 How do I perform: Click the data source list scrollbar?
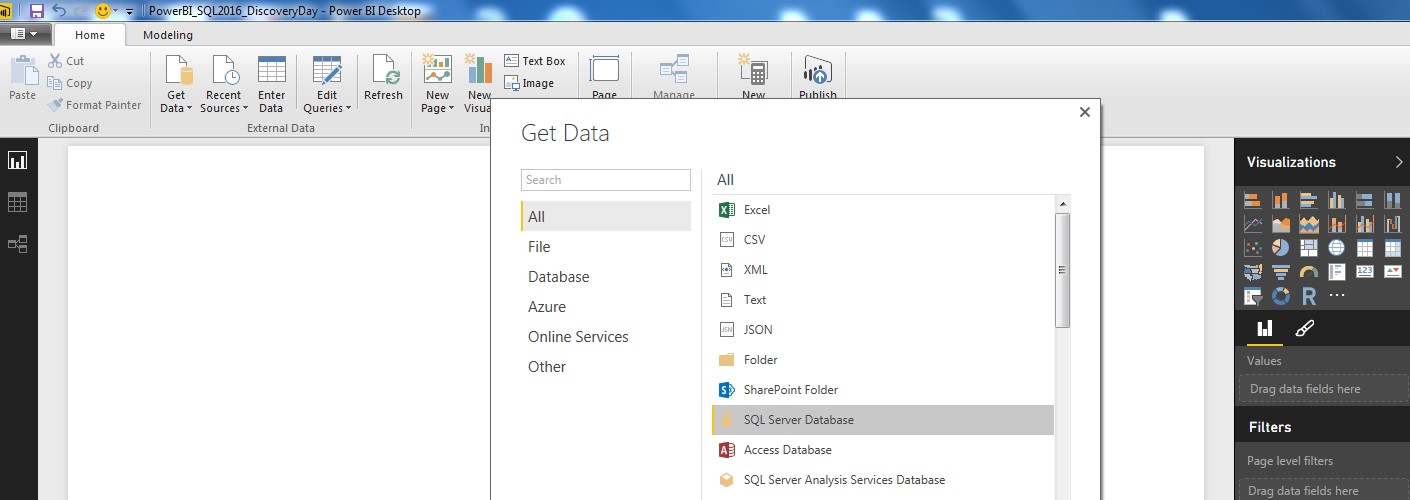pyautogui.click(x=1062, y=270)
